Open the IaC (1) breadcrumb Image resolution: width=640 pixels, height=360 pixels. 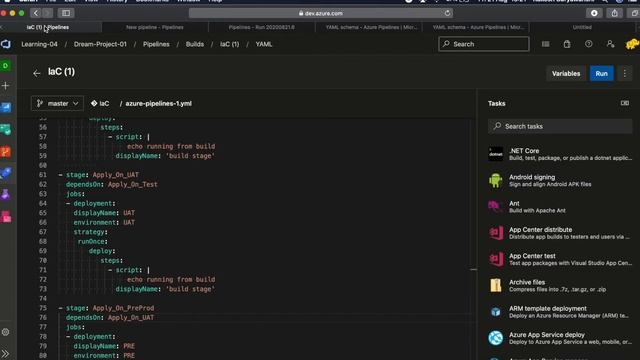point(229,44)
